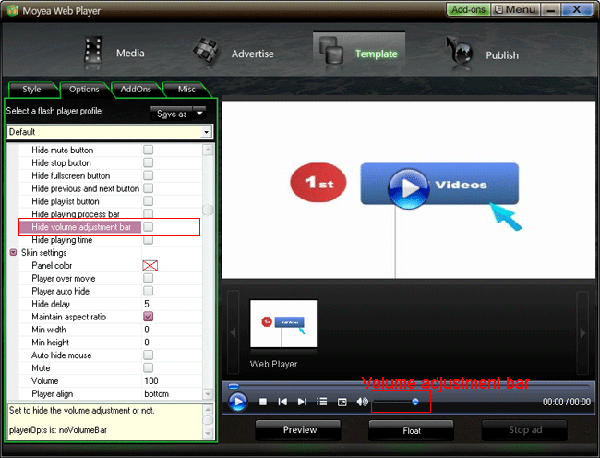Screen dimensions: 600x458
Task: Click the Stop ad button
Action: (525, 430)
